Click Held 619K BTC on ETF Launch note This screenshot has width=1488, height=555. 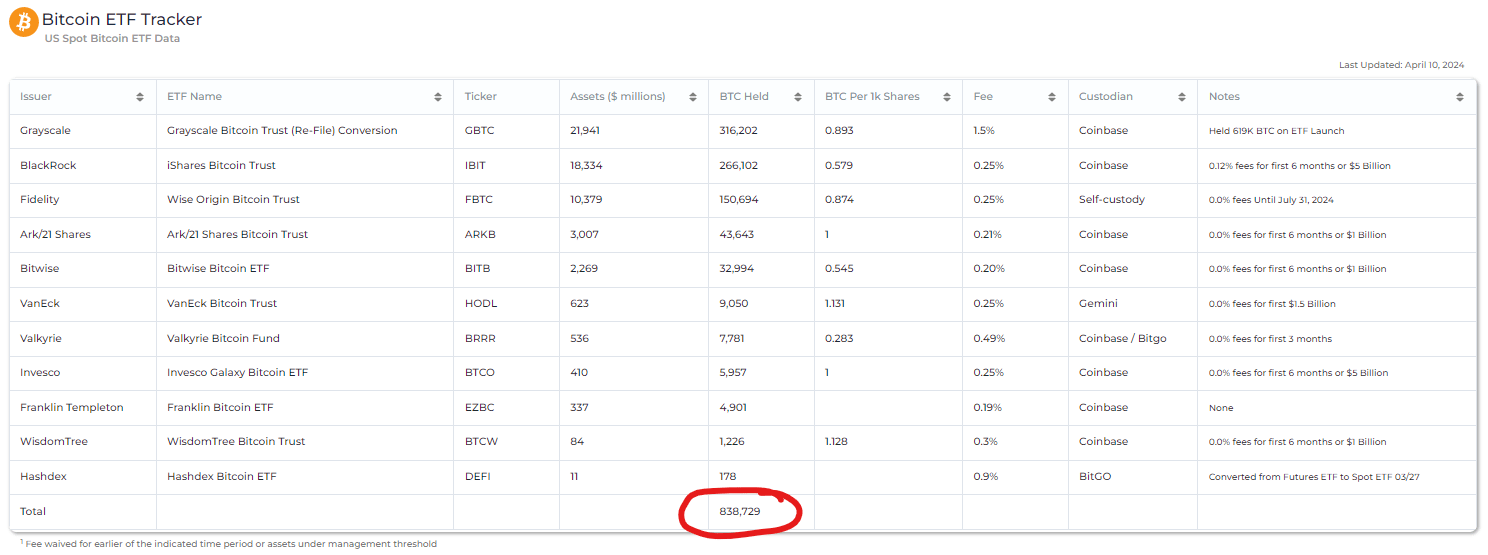pyautogui.click(x=1276, y=131)
